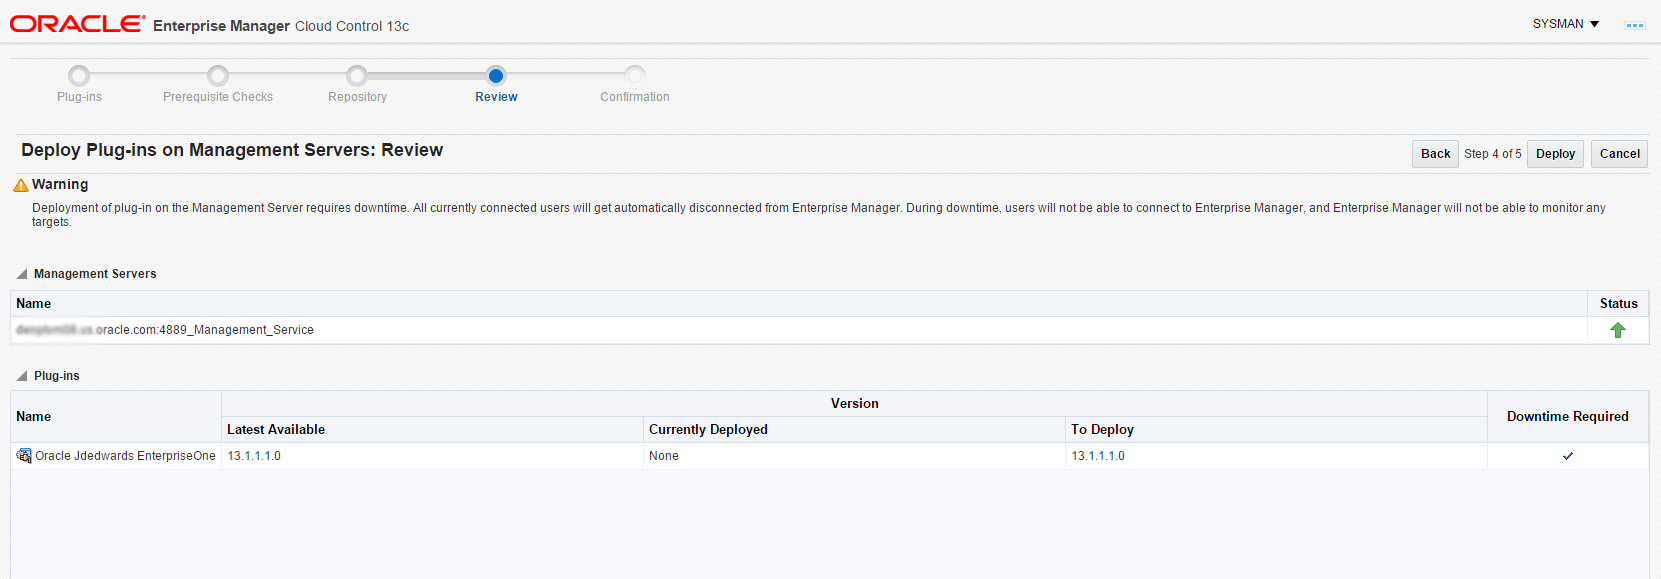Go to the Prerequisite Checks step

218,75
